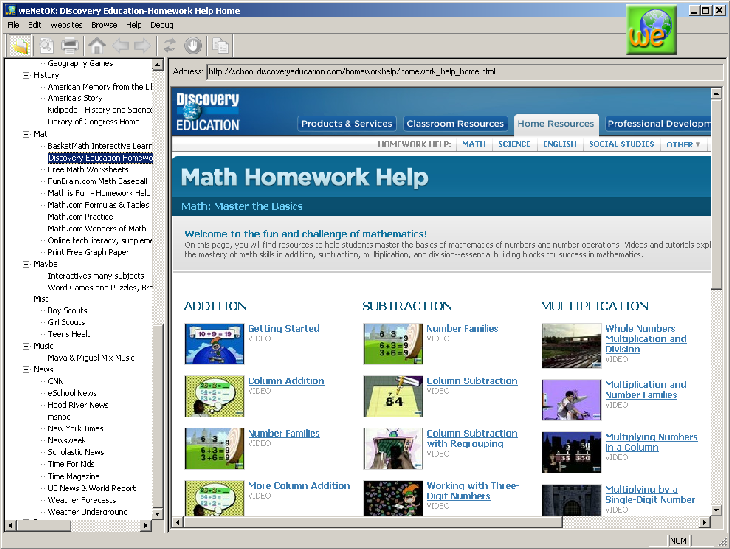
Task: Open Column Subtraction with Regrouping link
Action: click(x=472, y=438)
